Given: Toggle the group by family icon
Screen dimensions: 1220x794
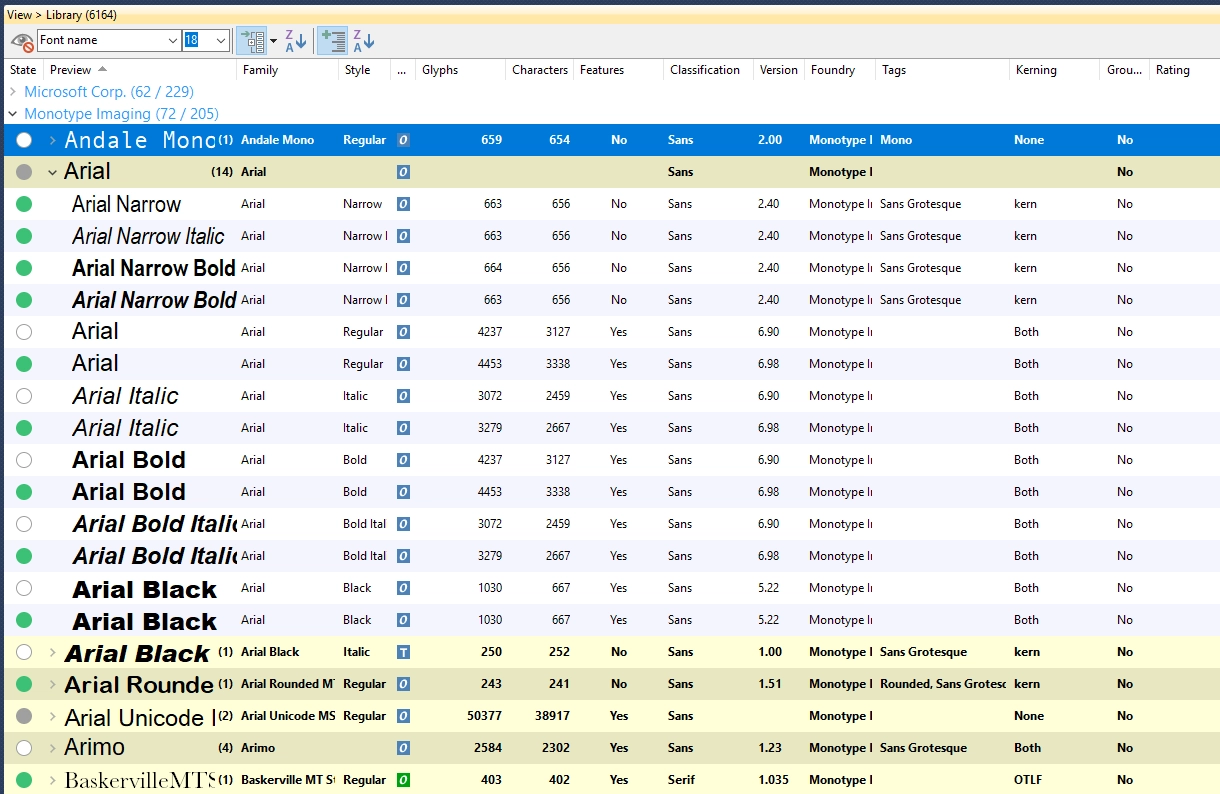Looking at the screenshot, I should 332,41.
